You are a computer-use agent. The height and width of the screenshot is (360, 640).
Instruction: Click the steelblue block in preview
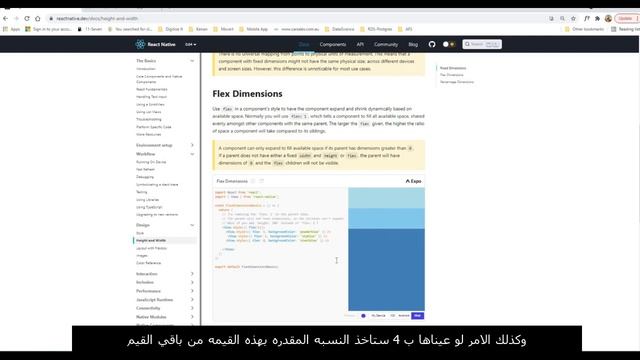pyautogui.click(x=386, y=269)
